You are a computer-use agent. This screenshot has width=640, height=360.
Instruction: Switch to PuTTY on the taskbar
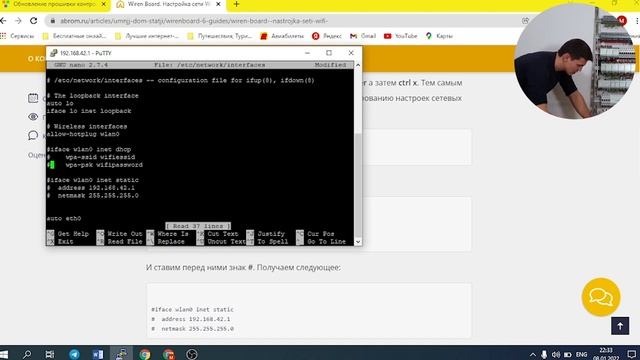pyautogui.click(x=121, y=354)
